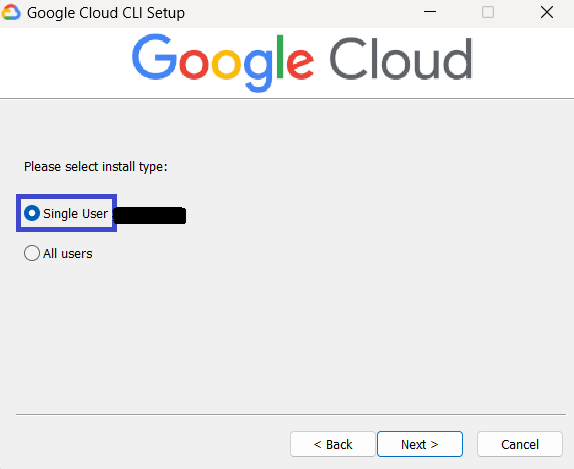Image resolution: width=574 pixels, height=469 pixels.
Task: Click the gray 'Cloud' word in logo
Action: point(401,59)
